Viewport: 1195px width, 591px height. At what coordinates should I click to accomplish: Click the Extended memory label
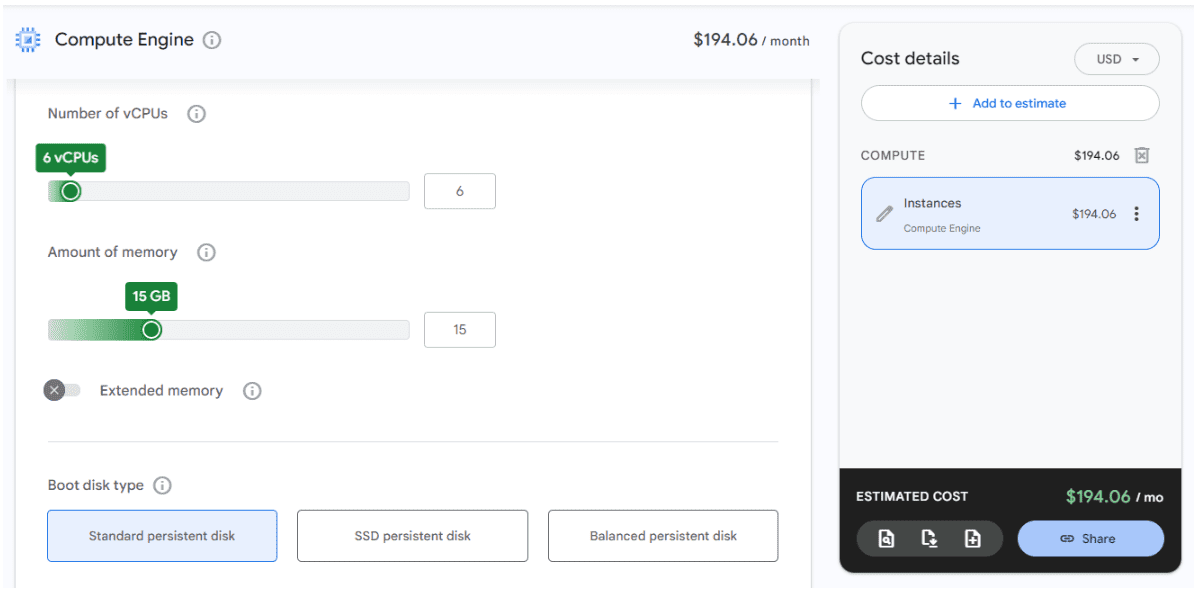point(162,391)
